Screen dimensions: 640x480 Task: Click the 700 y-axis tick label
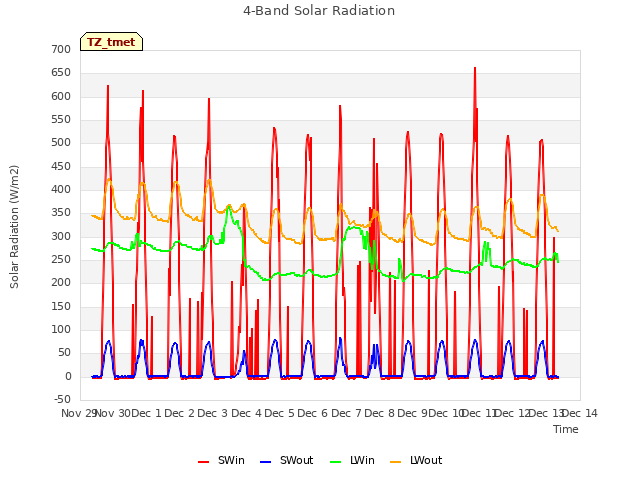pyautogui.click(x=61, y=49)
